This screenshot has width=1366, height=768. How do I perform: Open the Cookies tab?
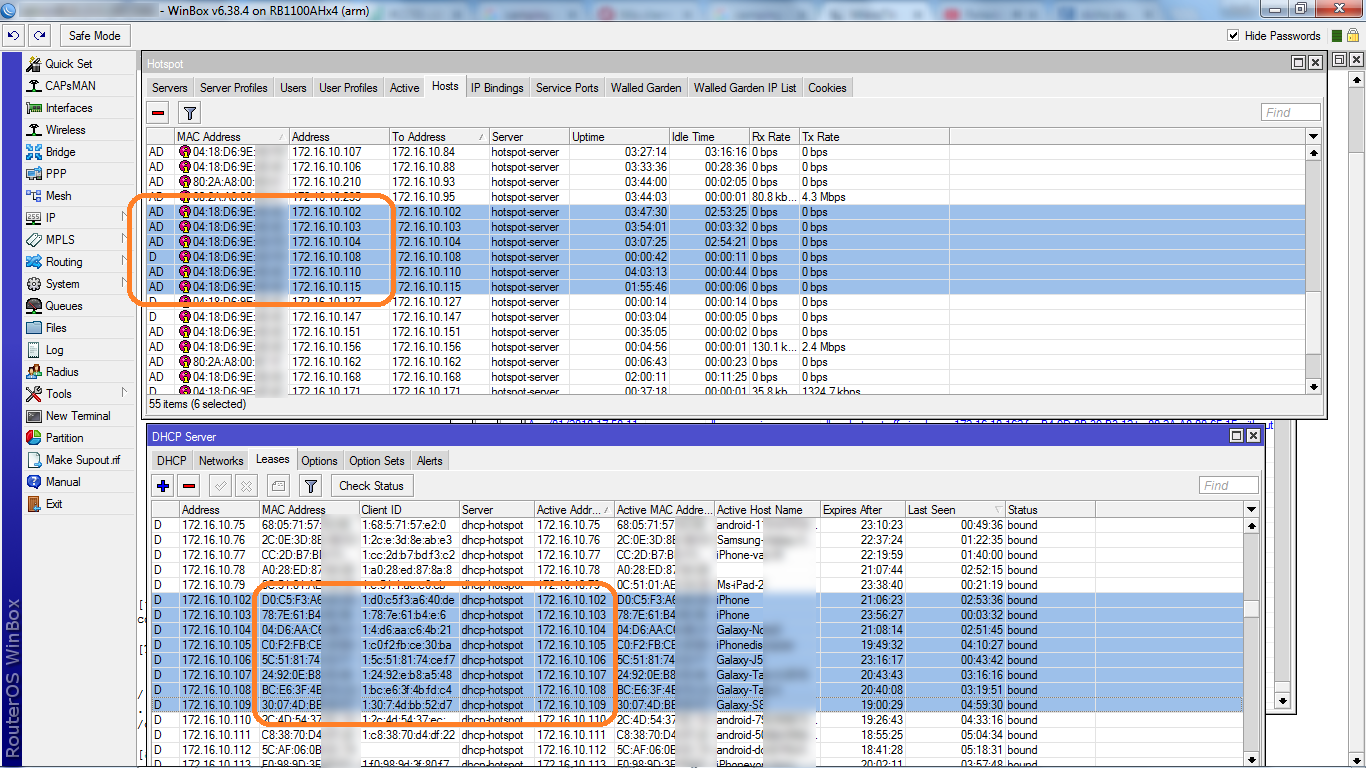click(x=827, y=88)
